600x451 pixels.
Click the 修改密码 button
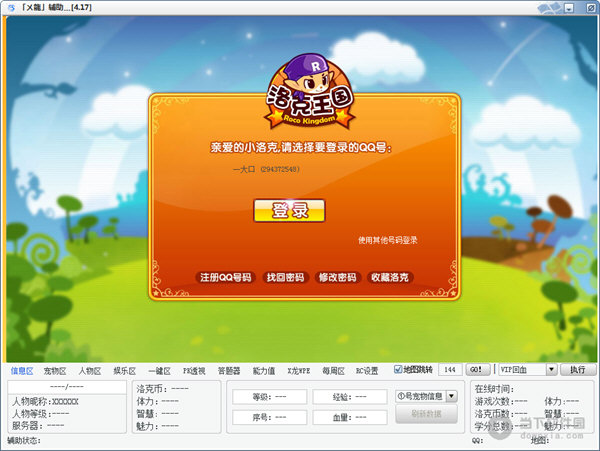pyautogui.click(x=338, y=277)
